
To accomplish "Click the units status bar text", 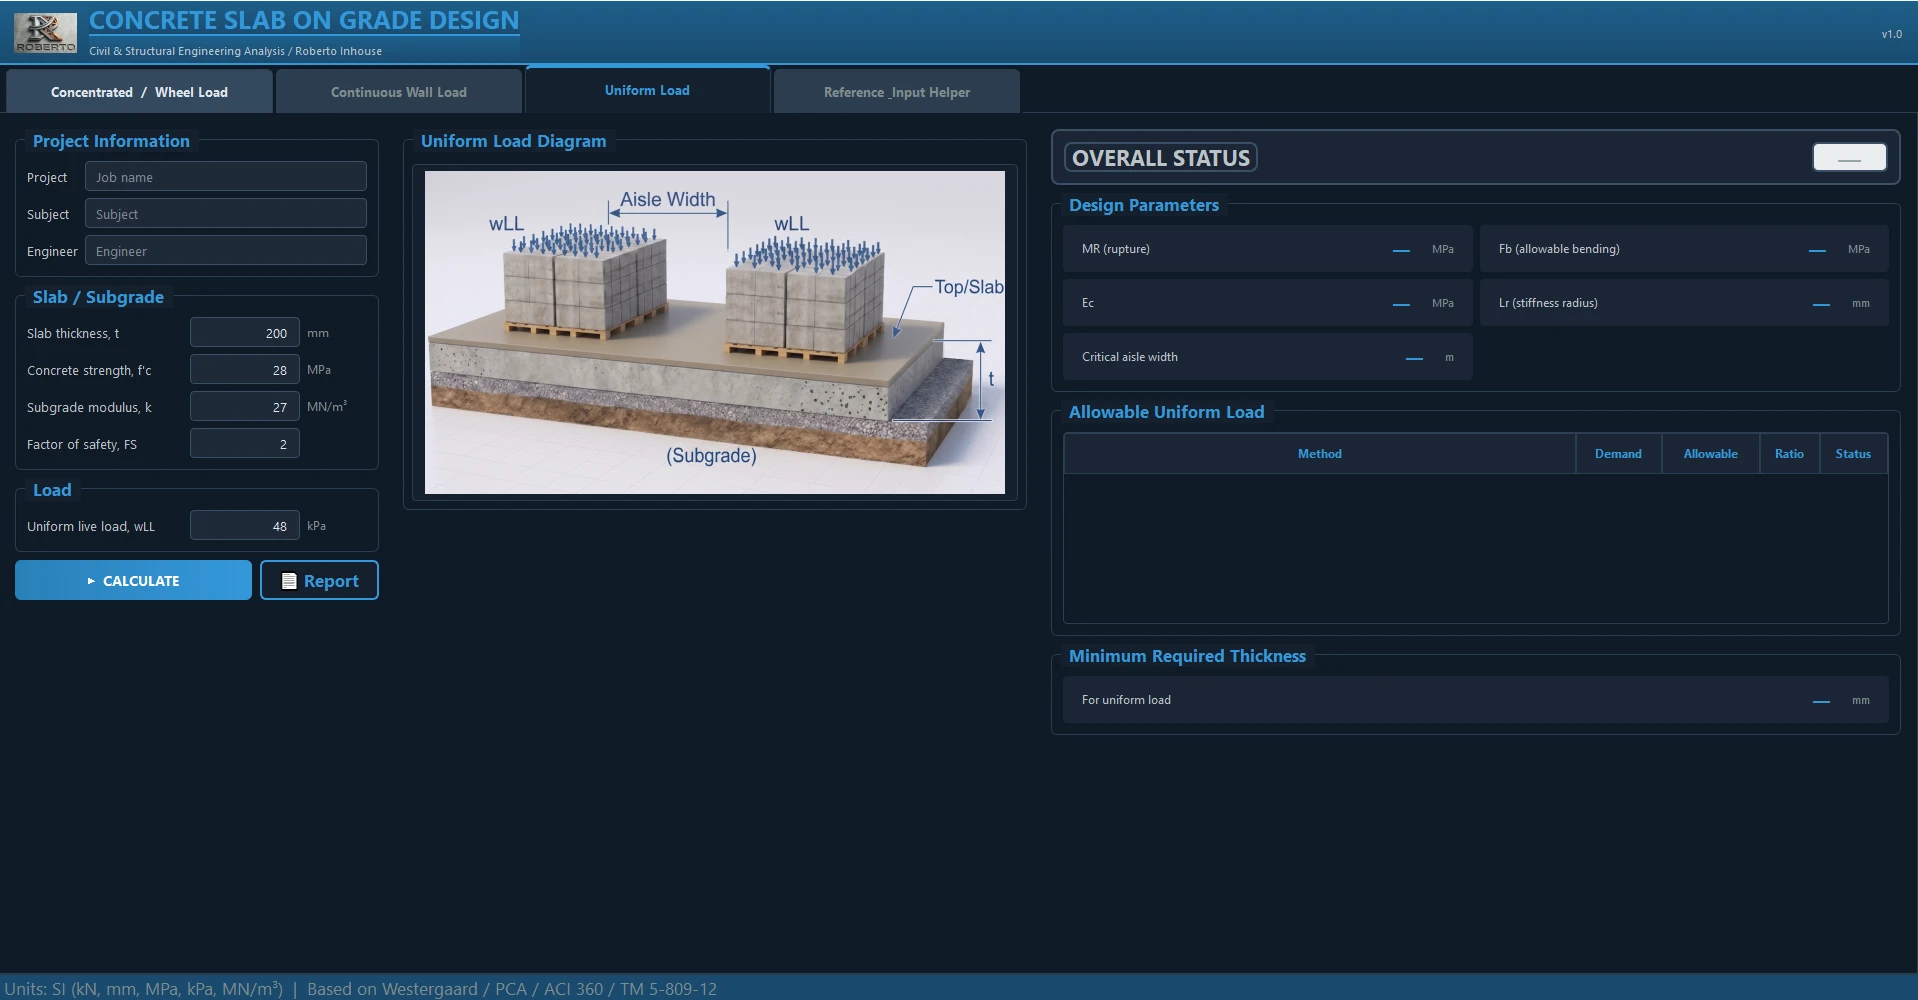I will tap(361, 989).
